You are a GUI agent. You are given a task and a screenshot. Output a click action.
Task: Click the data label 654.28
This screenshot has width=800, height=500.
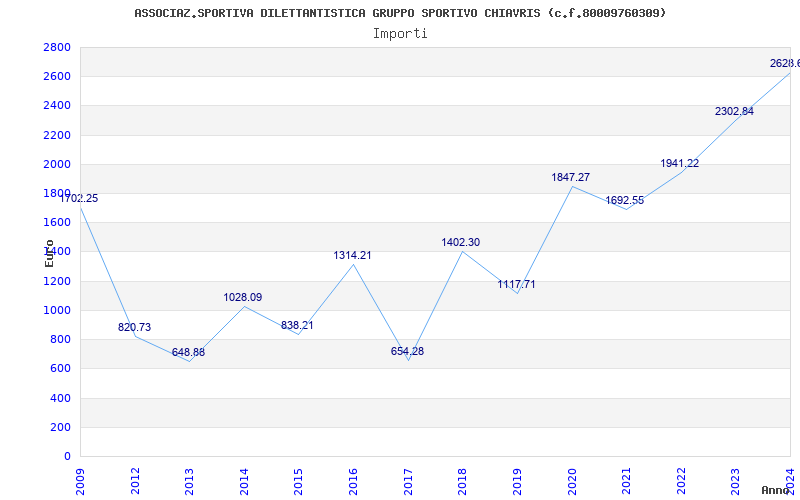click(x=407, y=352)
